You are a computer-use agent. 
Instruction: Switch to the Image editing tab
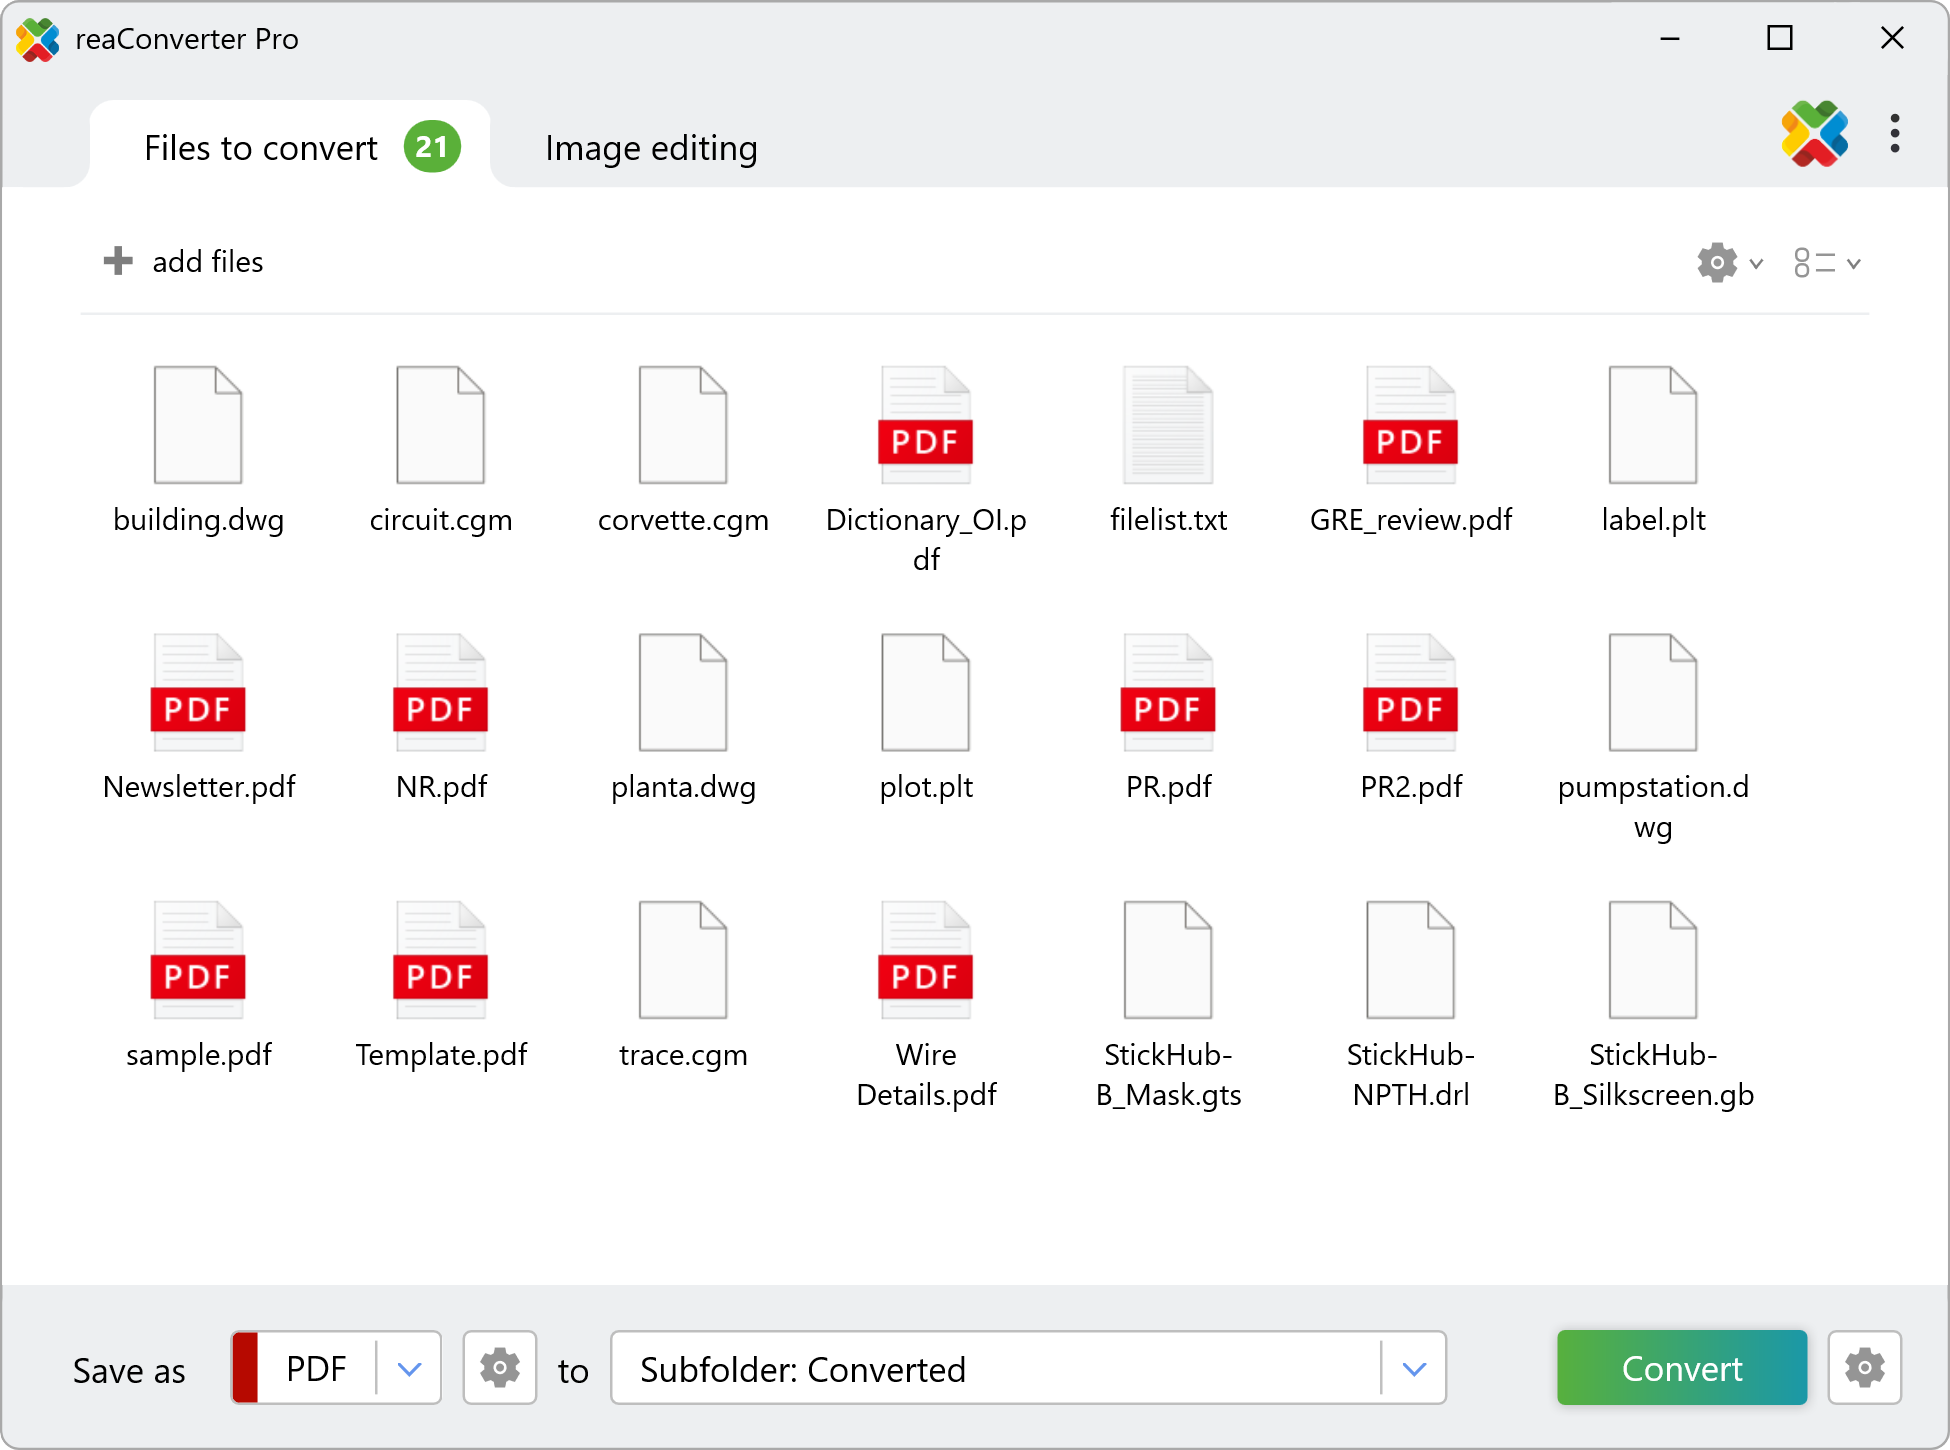click(x=651, y=148)
